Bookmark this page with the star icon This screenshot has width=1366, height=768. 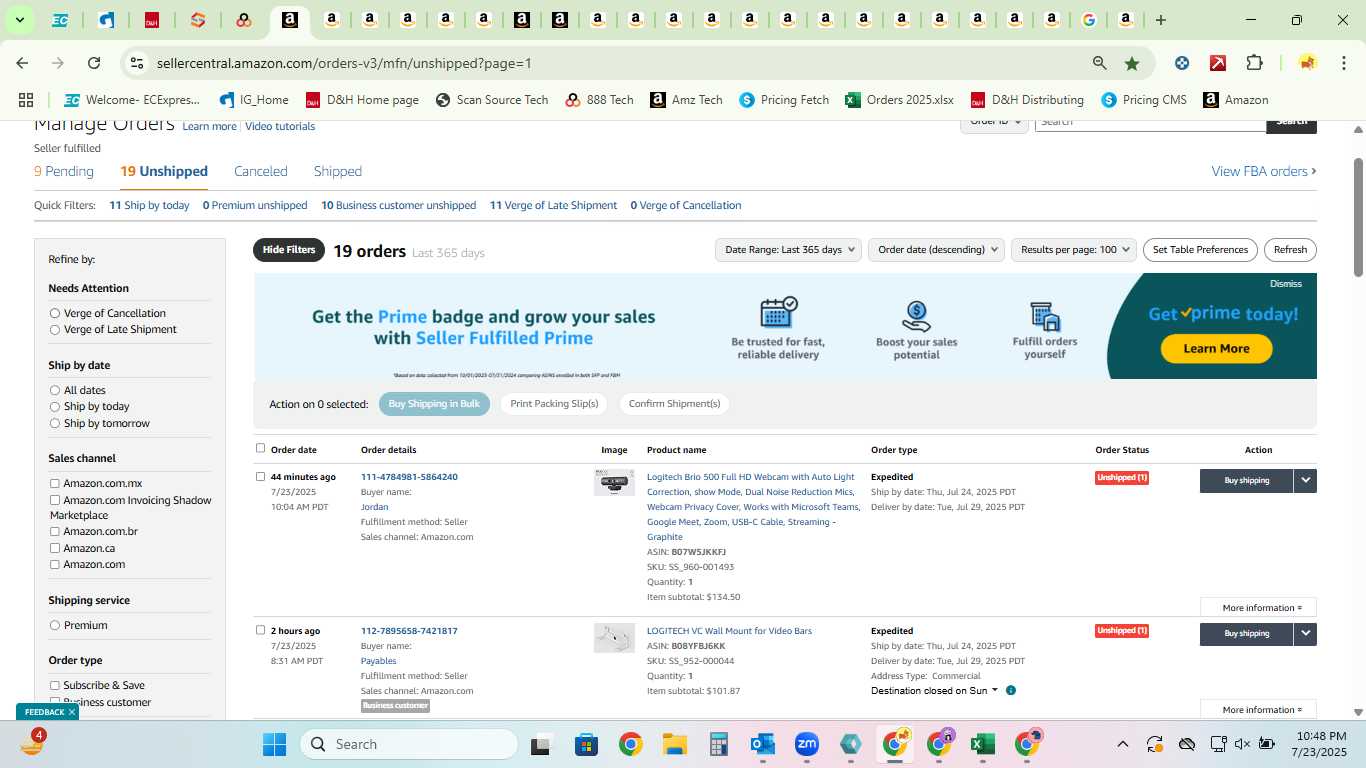pos(1132,63)
